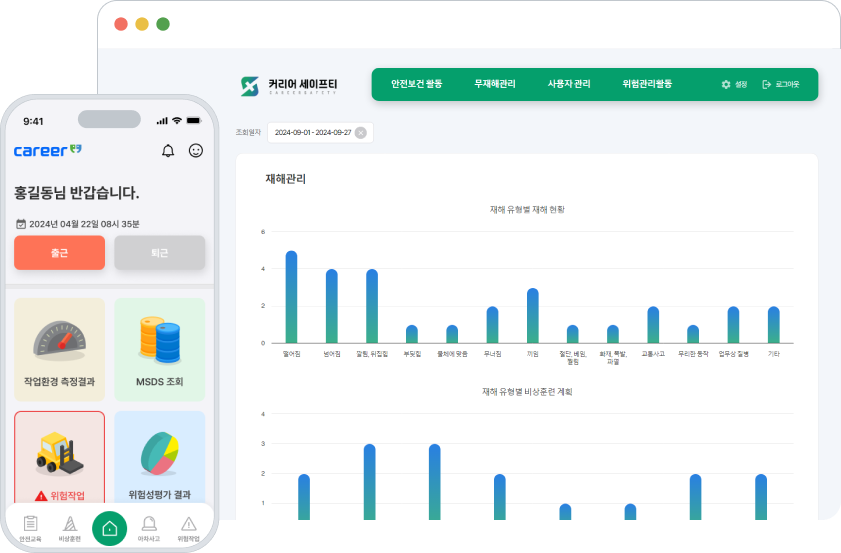The width and height of the screenshot is (841, 553).
Task: Open 안전교육 in the bottom navigation
Action: click(30, 527)
